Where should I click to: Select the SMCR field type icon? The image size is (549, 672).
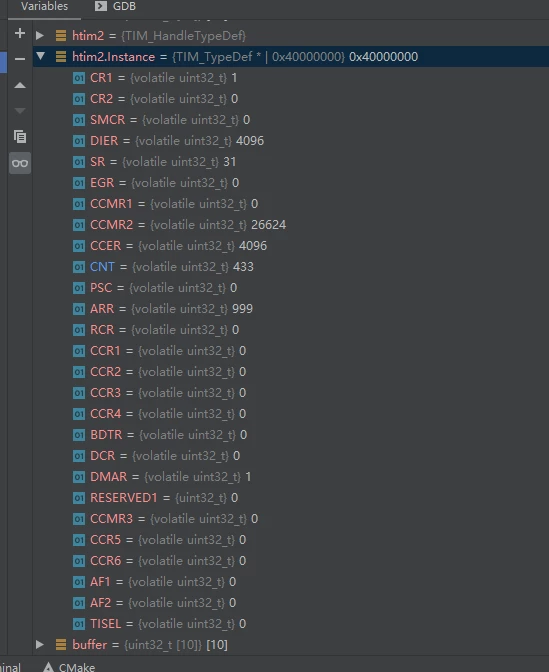click(79, 120)
